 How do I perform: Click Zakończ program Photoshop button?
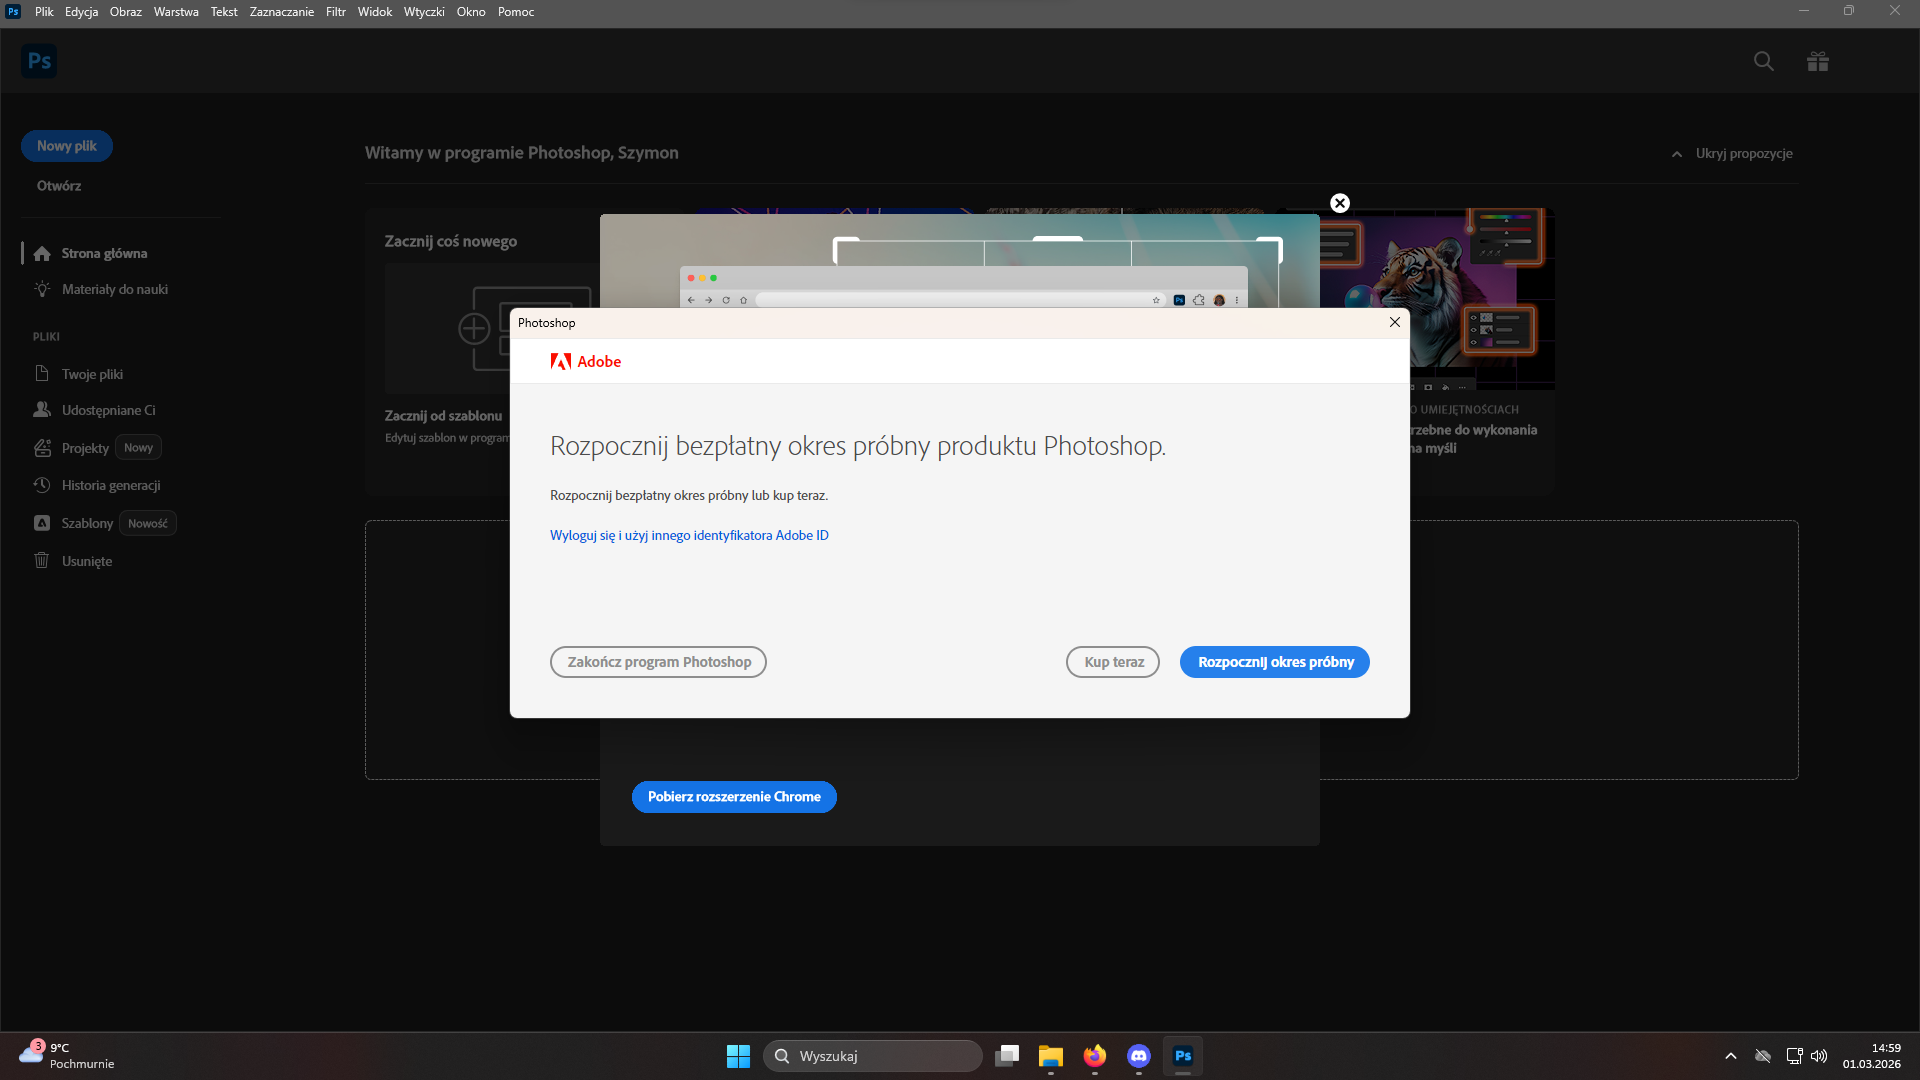pos(658,662)
